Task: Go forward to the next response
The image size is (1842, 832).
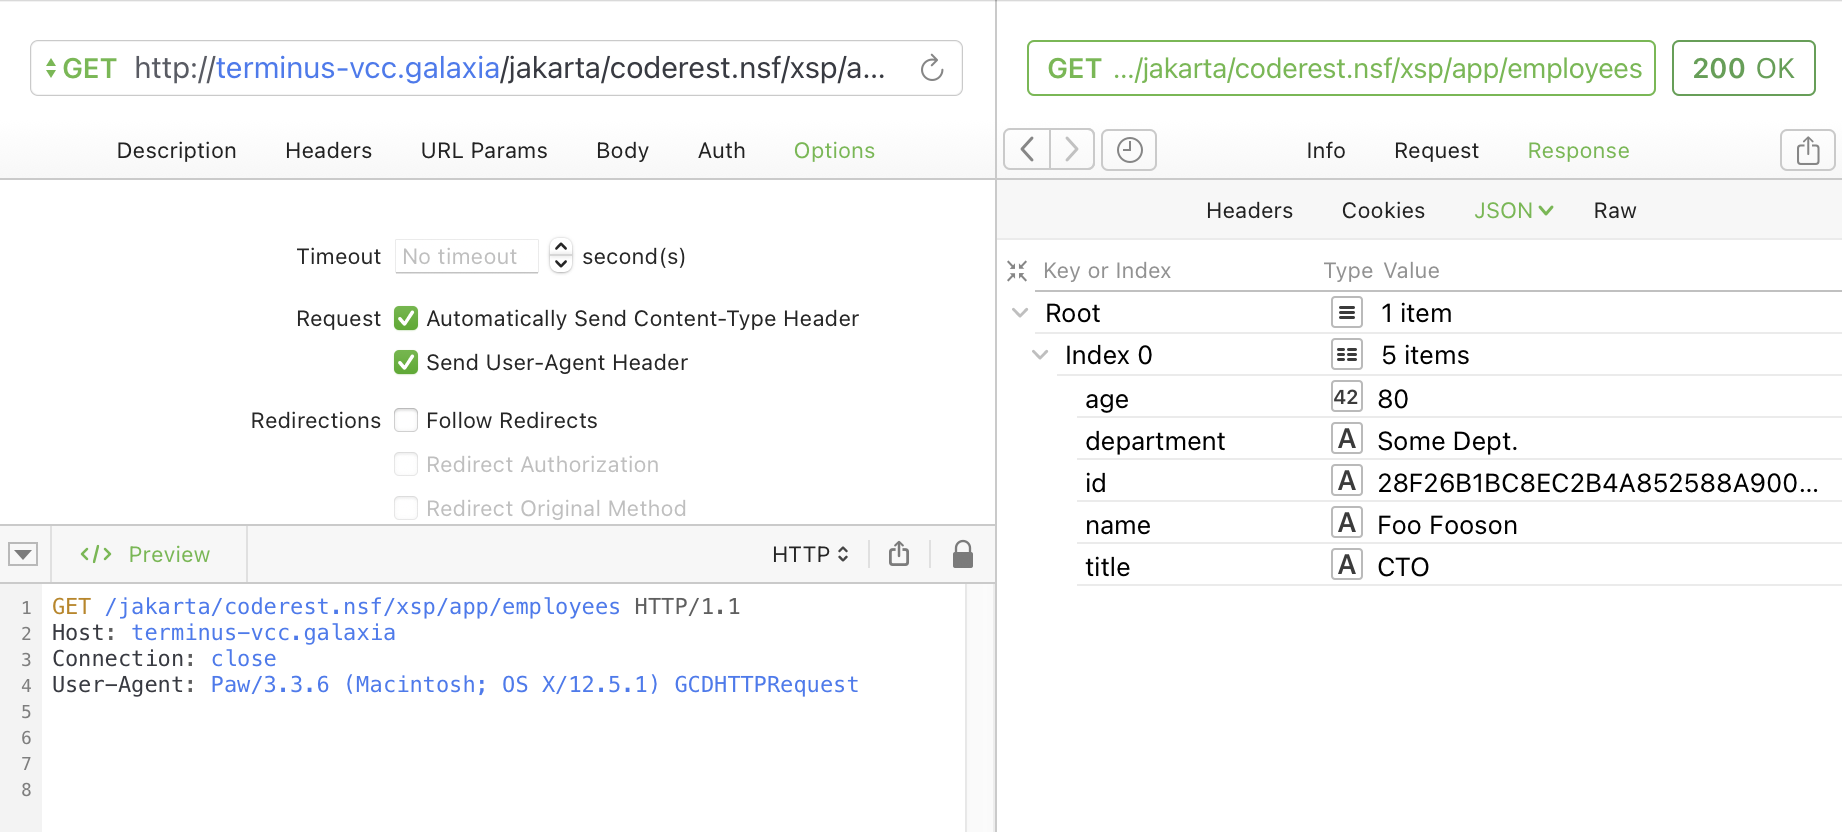Action: [x=1072, y=150]
